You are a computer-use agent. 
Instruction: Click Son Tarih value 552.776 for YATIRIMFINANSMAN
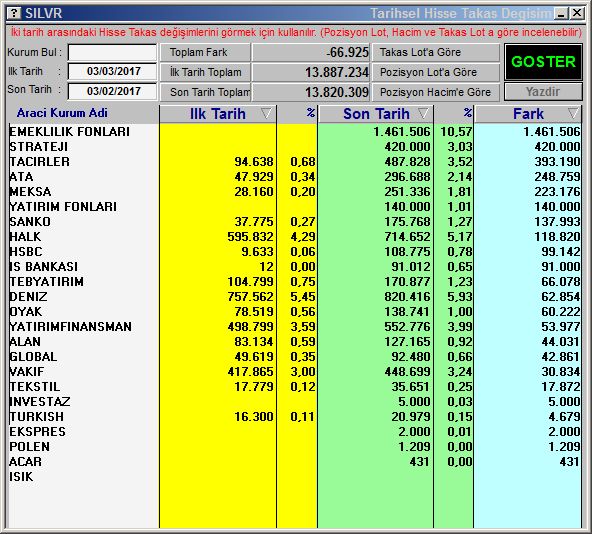pos(407,327)
